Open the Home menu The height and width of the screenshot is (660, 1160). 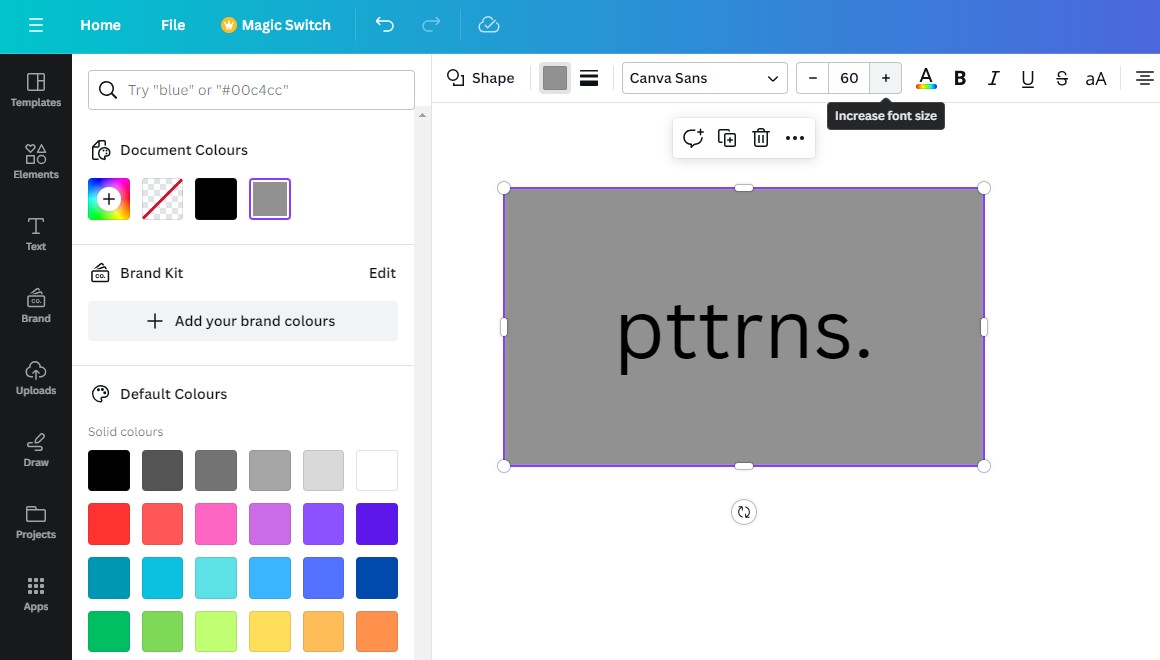101,25
